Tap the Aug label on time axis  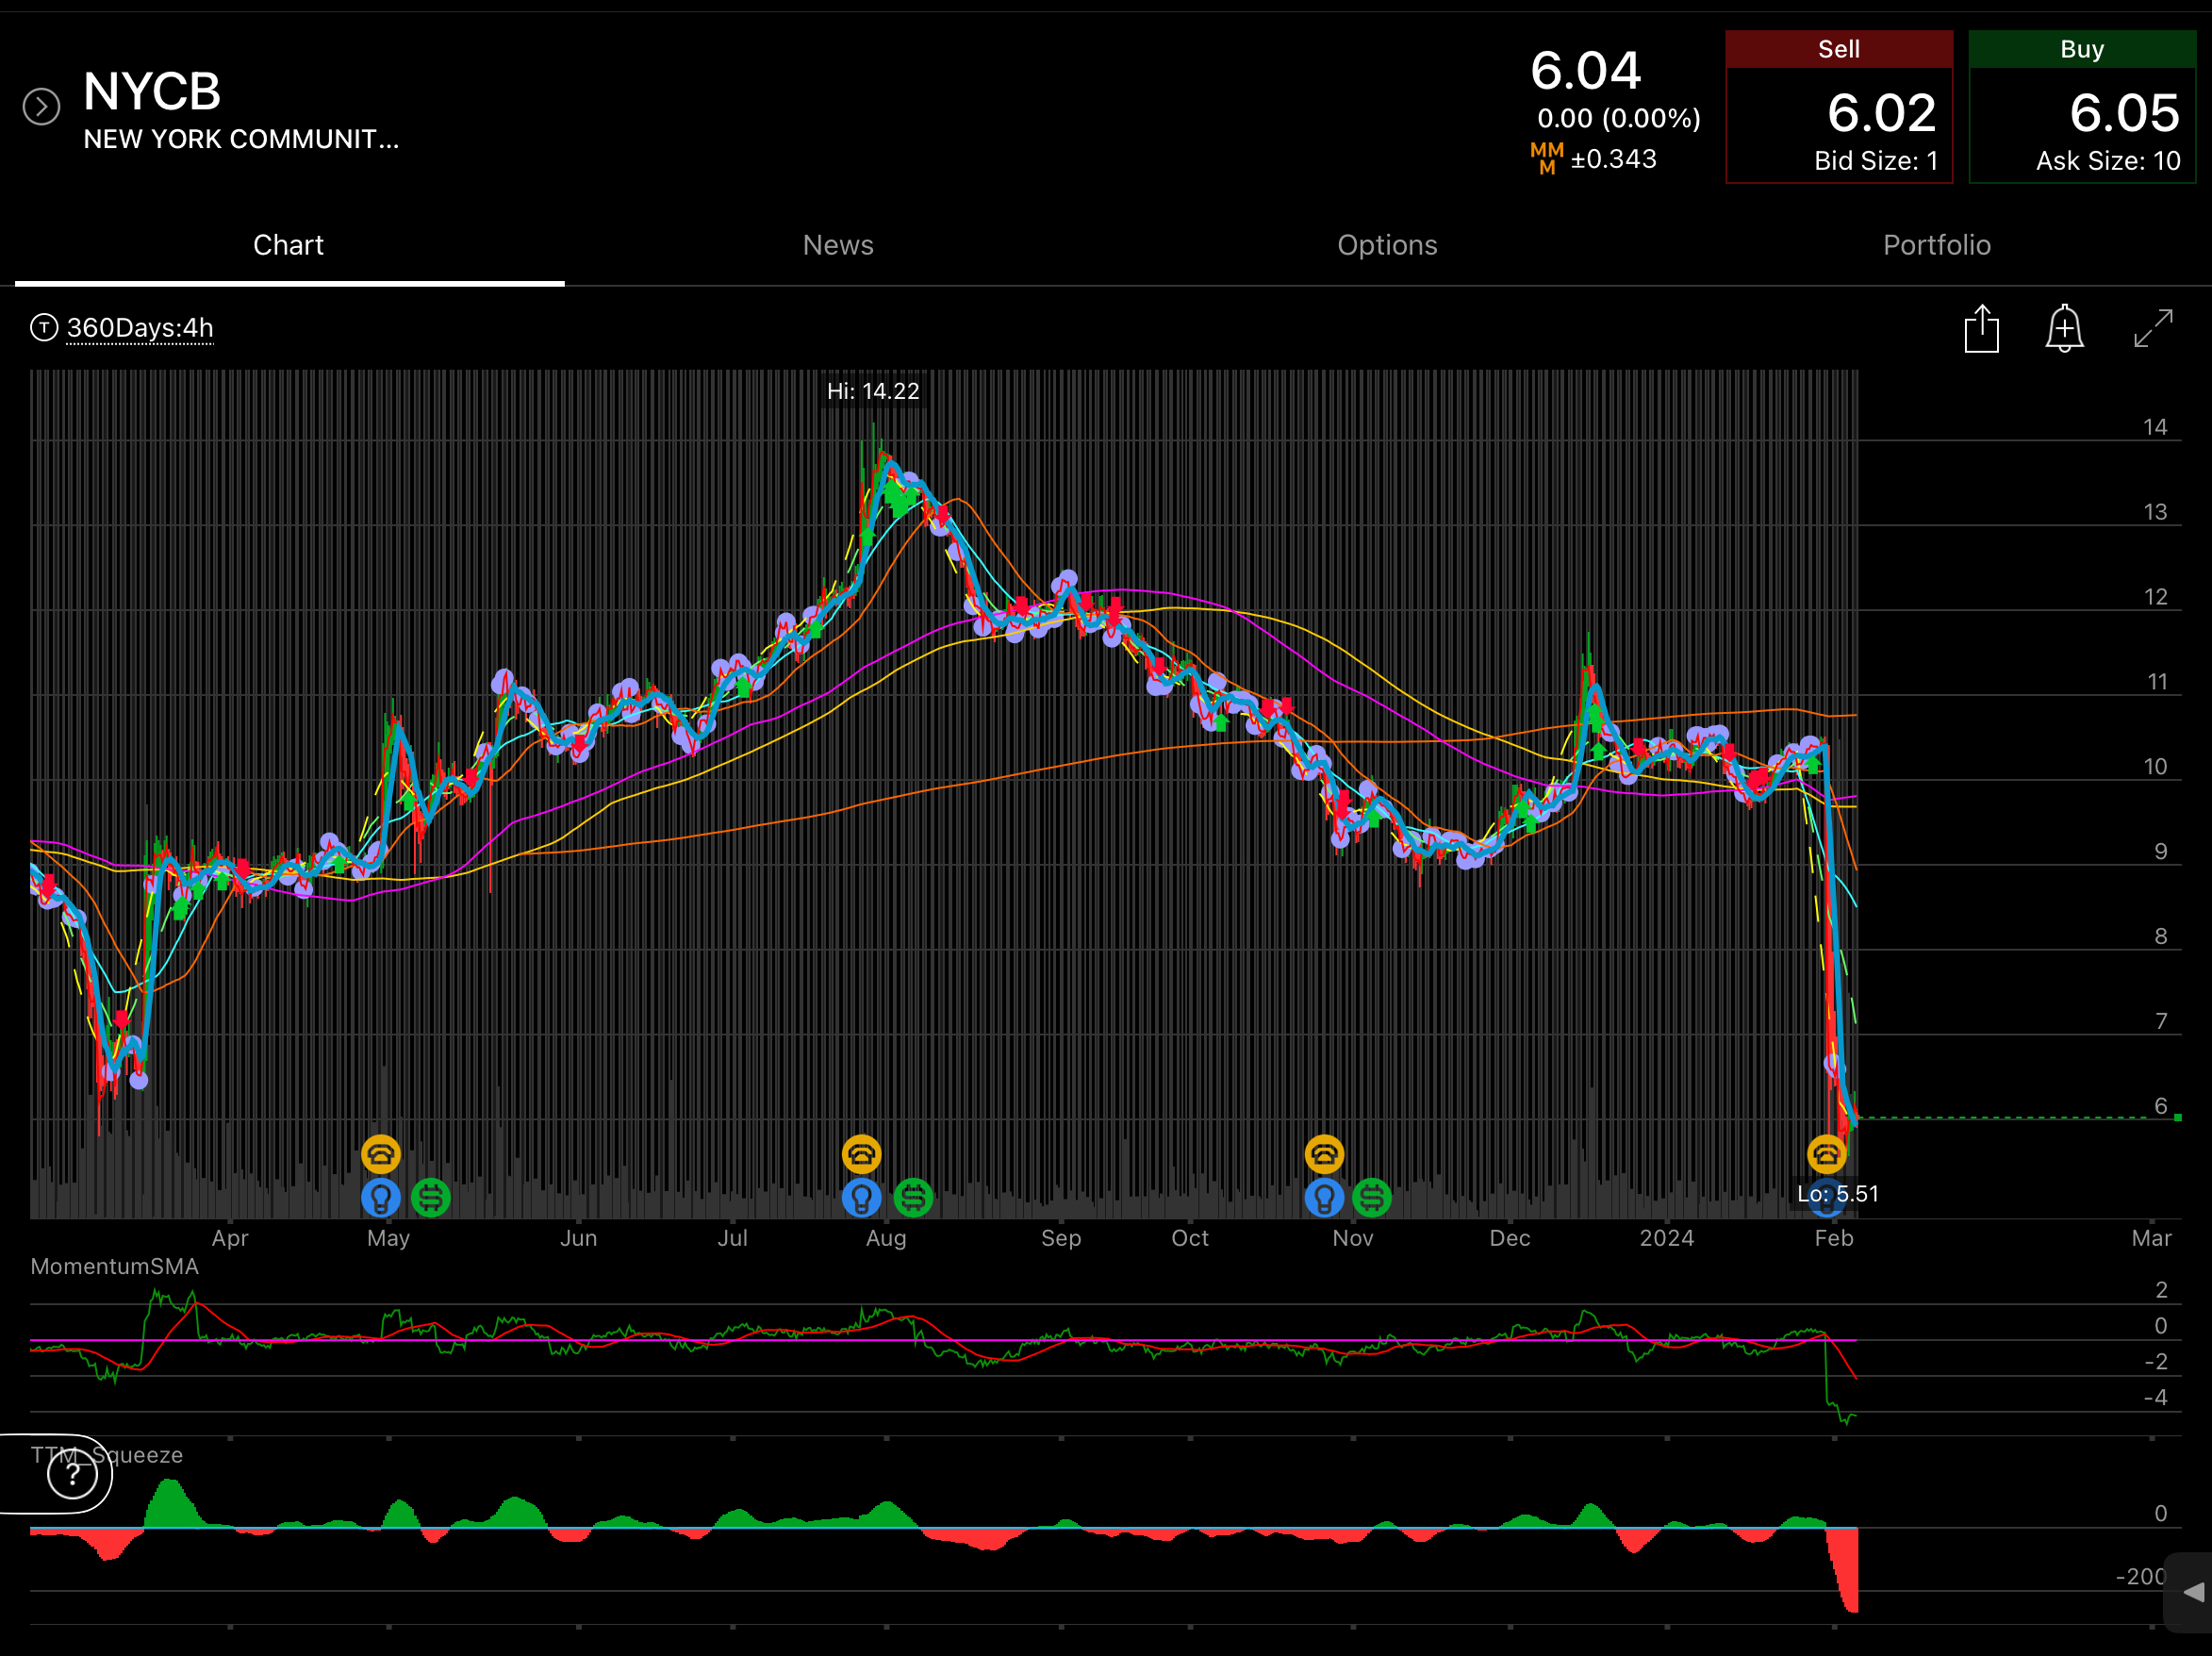point(886,1238)
